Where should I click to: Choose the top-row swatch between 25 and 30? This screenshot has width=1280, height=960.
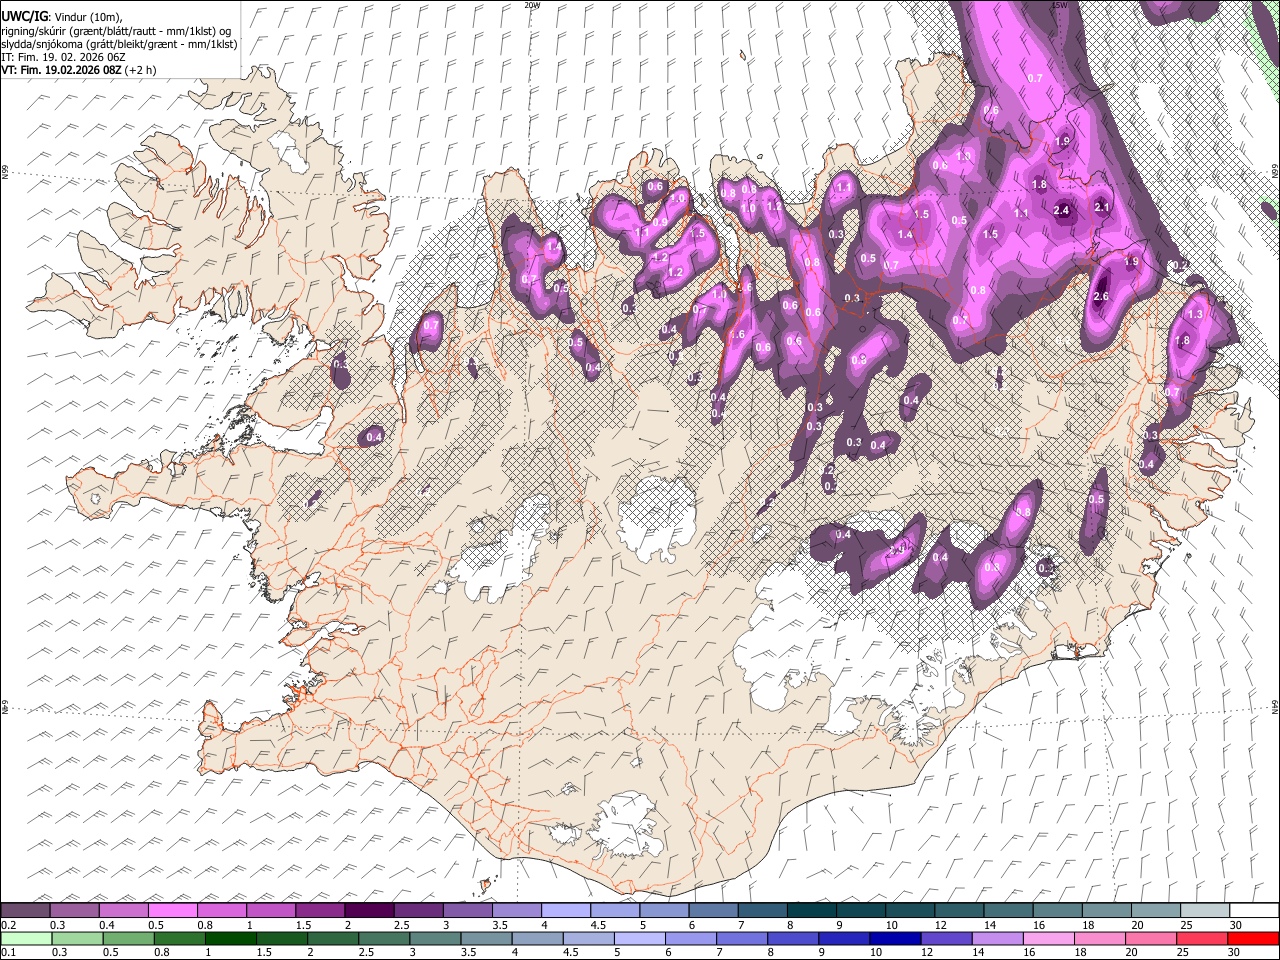pyautogui.click(x=1206, y=911)
